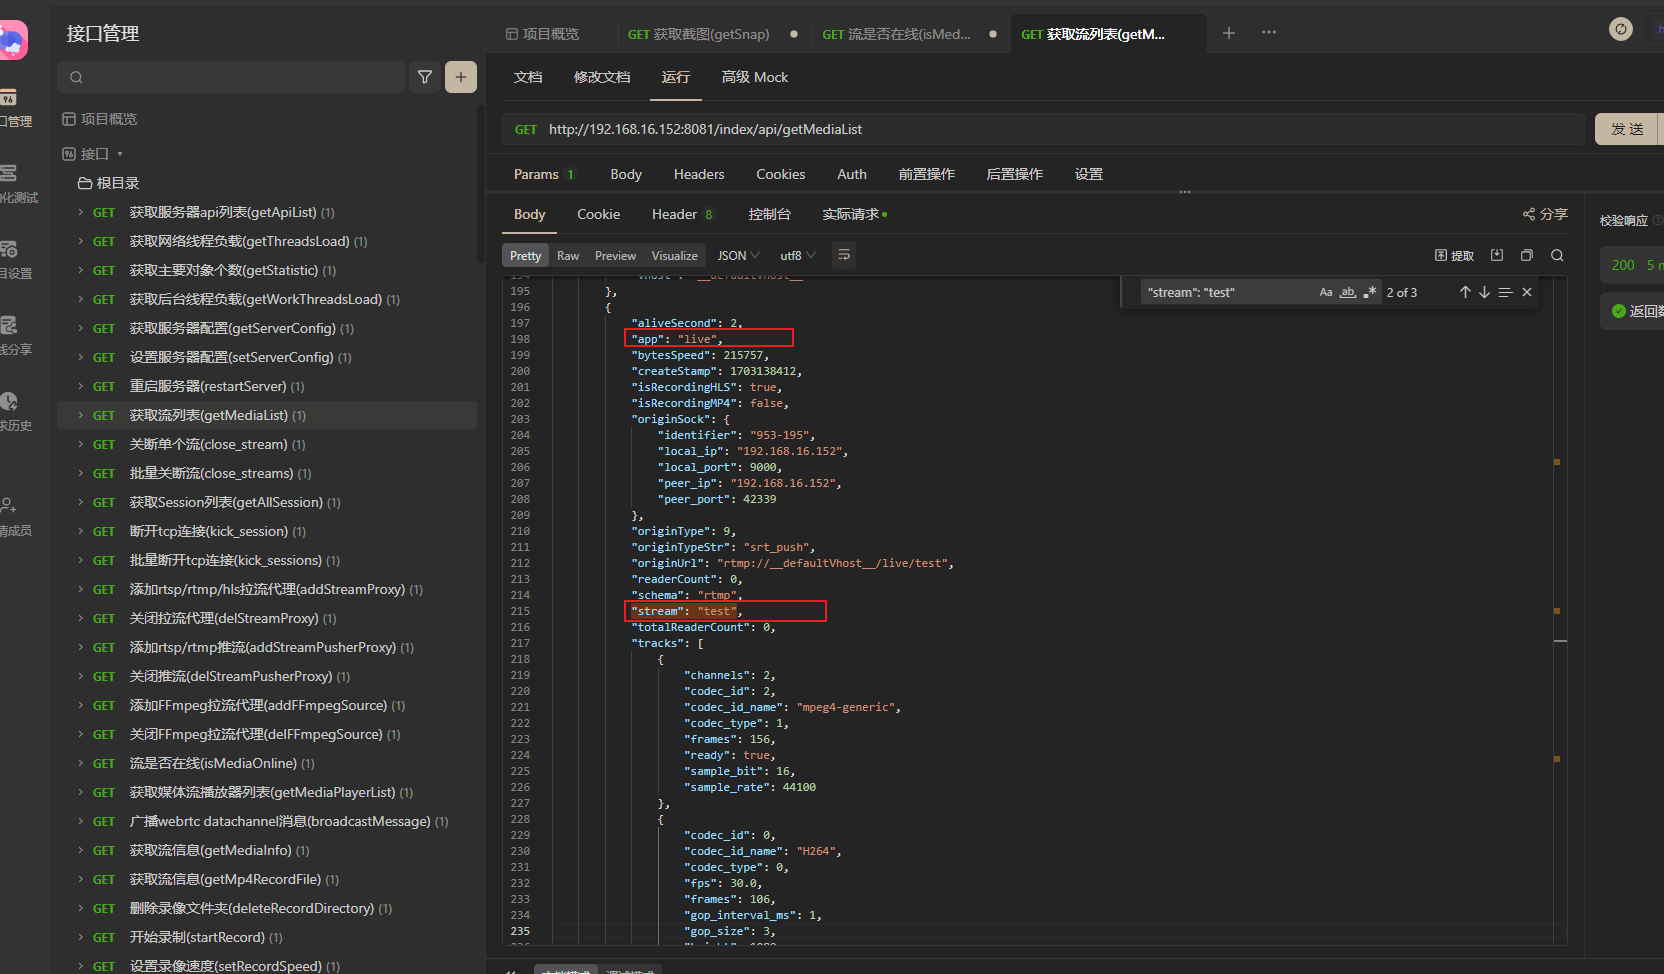This screenshot has width=1664, height=974.
Task: Expand the 关断单个流(close_stream) tree row
Action: (x=81, y=444)
